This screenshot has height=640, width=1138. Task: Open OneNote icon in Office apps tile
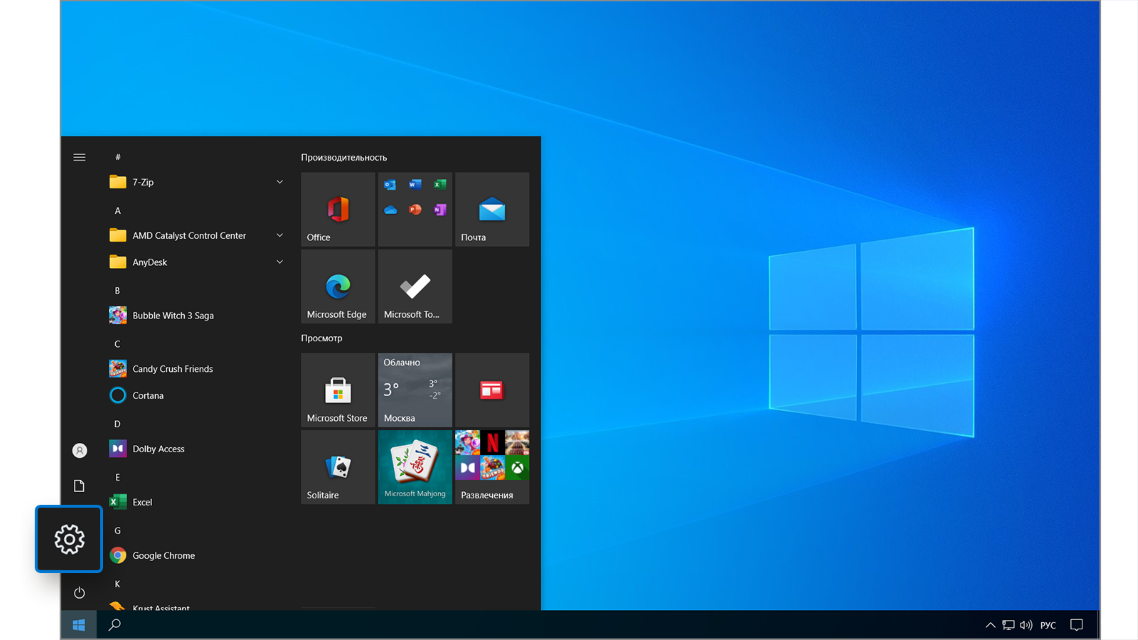(440, 210)
